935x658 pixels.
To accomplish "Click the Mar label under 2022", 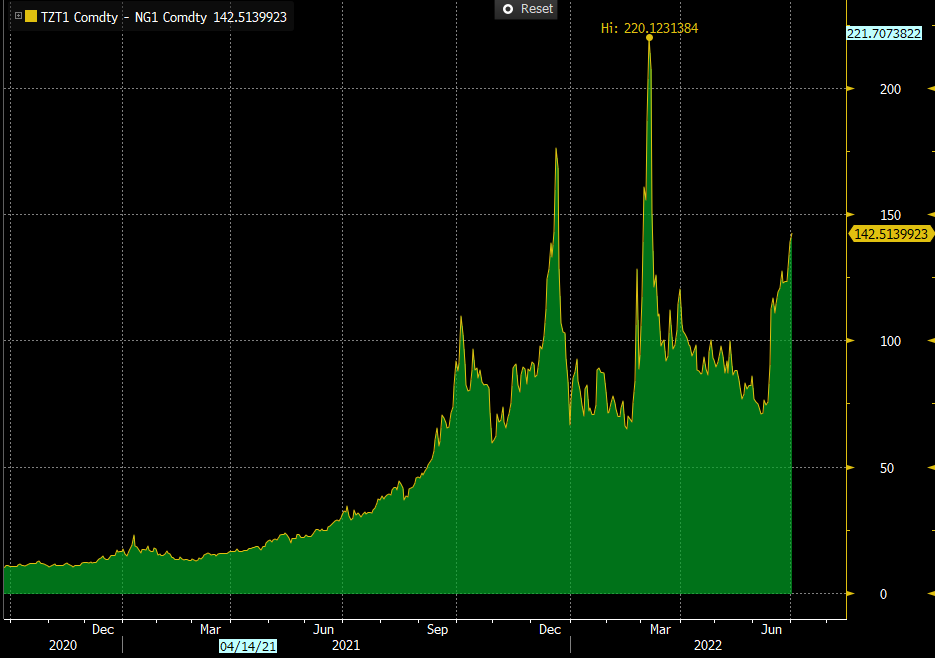I will click(x=660, y=629).
